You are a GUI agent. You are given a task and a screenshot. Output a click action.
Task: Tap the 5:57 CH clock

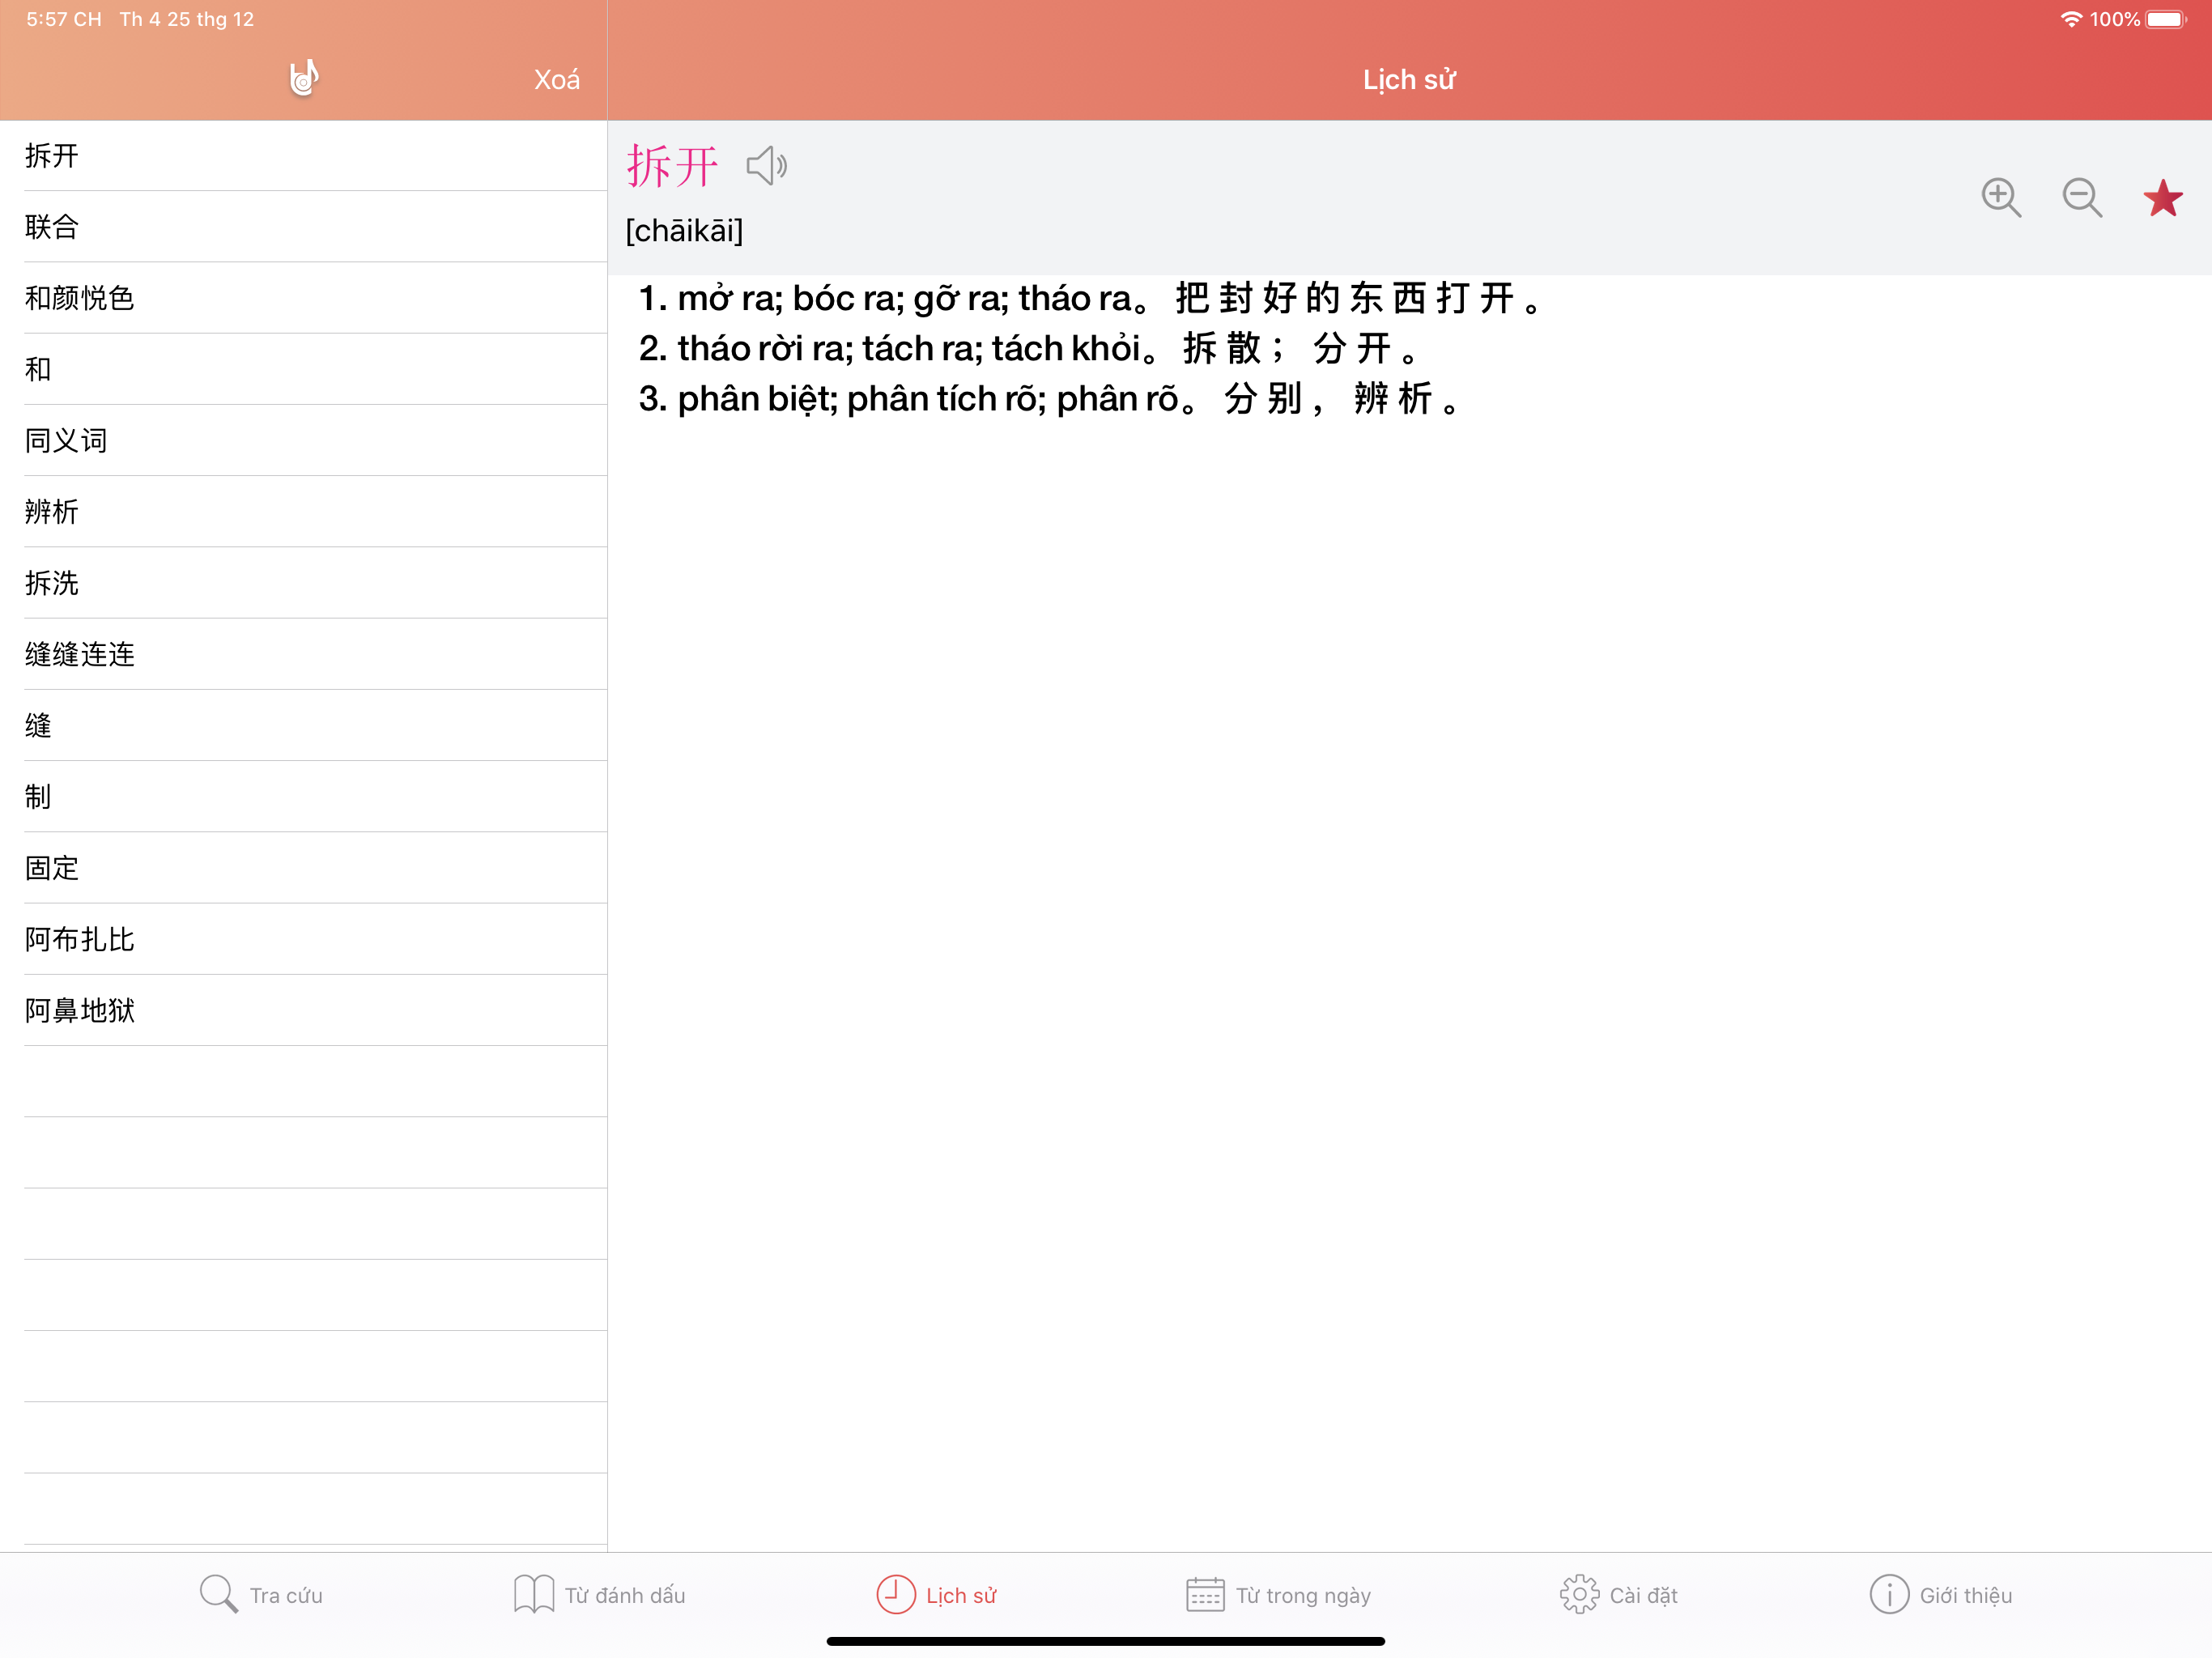pos(64,19)
